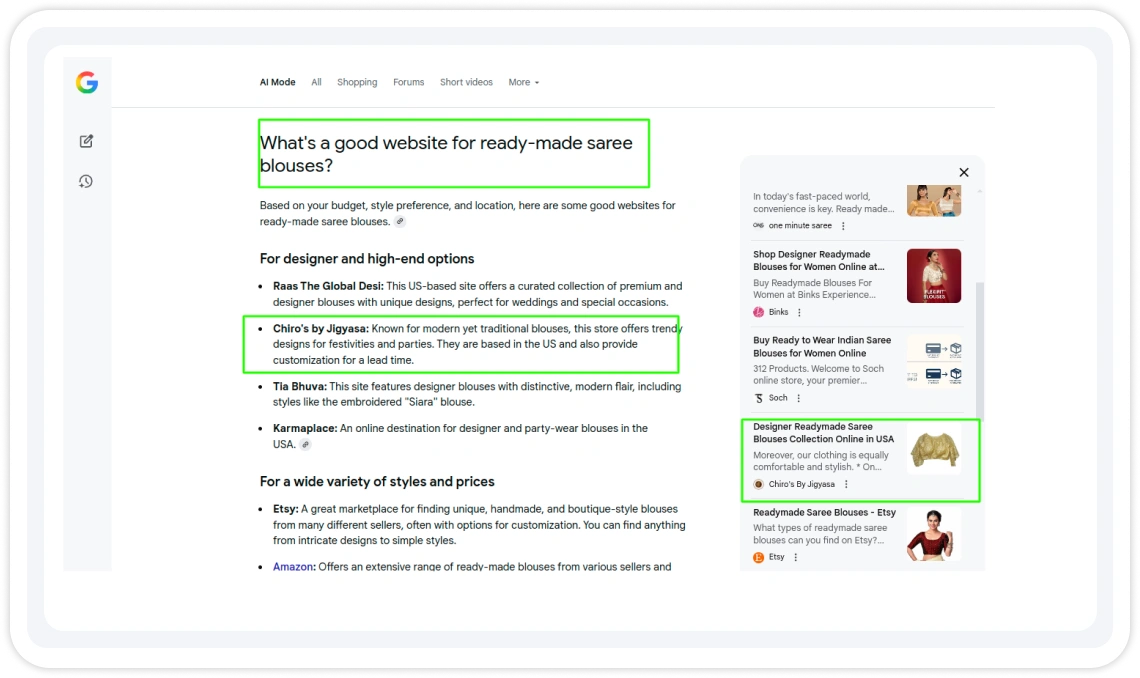Expand the More dropdown
The width and height of the screenshot is (1140, 678).
point(523,82)
